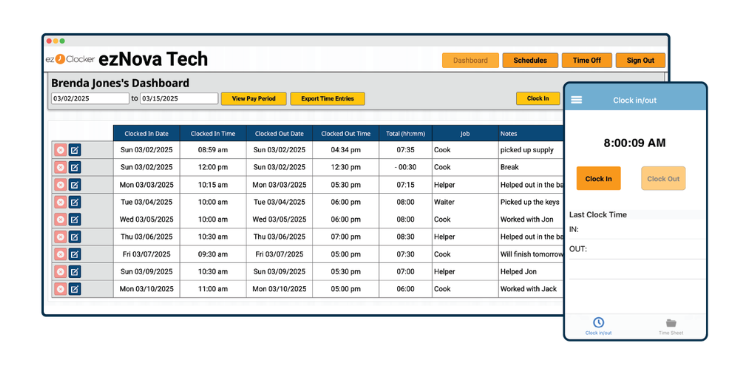Edit the Thu 03/06/2025 entry
This screenshot has width=750, height=375.
[x=75, y=237]
